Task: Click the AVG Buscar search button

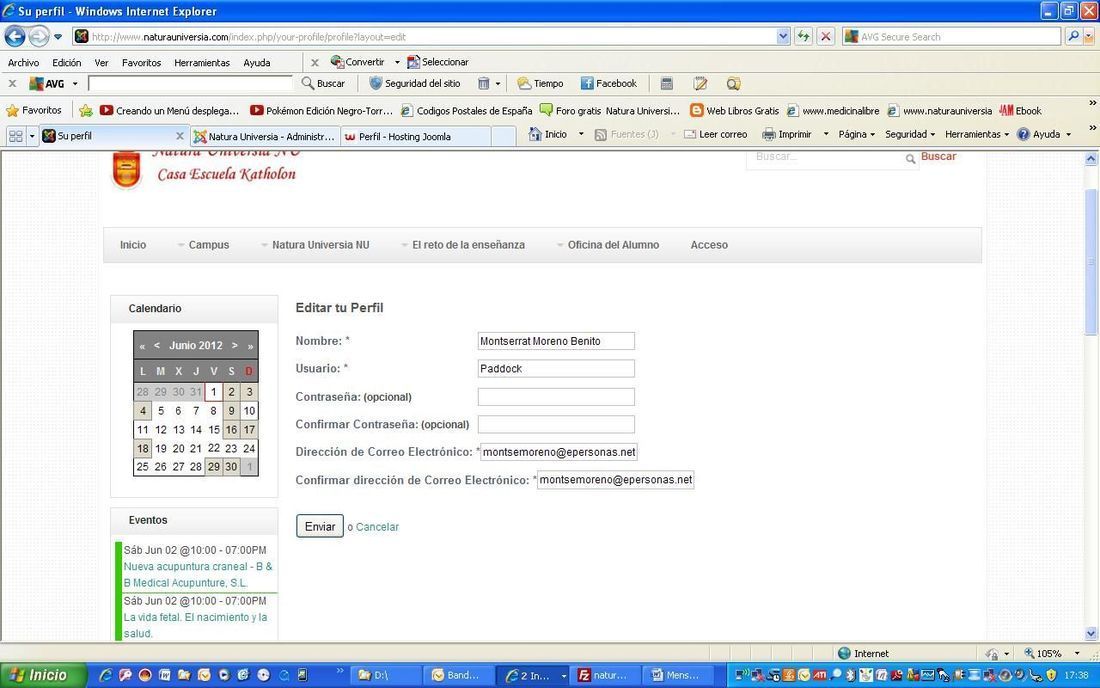Action: (323, 83)
